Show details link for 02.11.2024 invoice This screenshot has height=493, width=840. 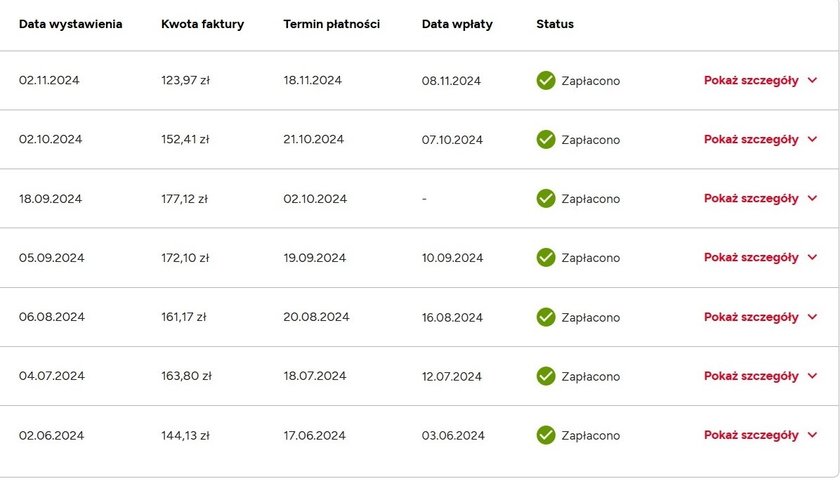[751, 80]
